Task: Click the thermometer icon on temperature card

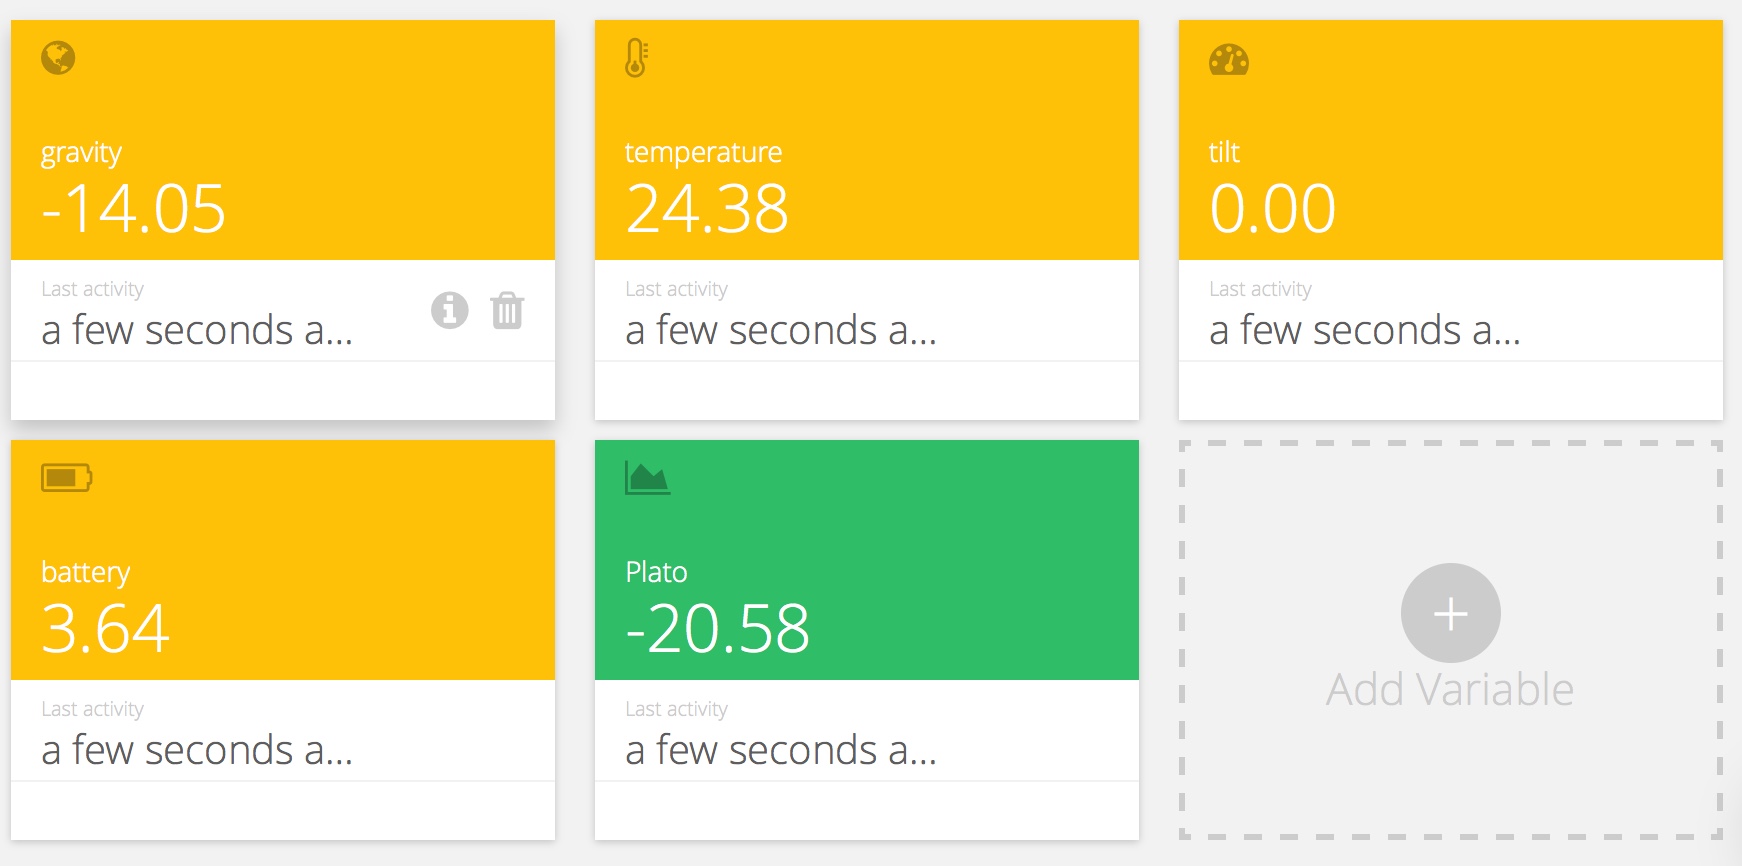Action: pyautogui.click(x=636, y=58)
